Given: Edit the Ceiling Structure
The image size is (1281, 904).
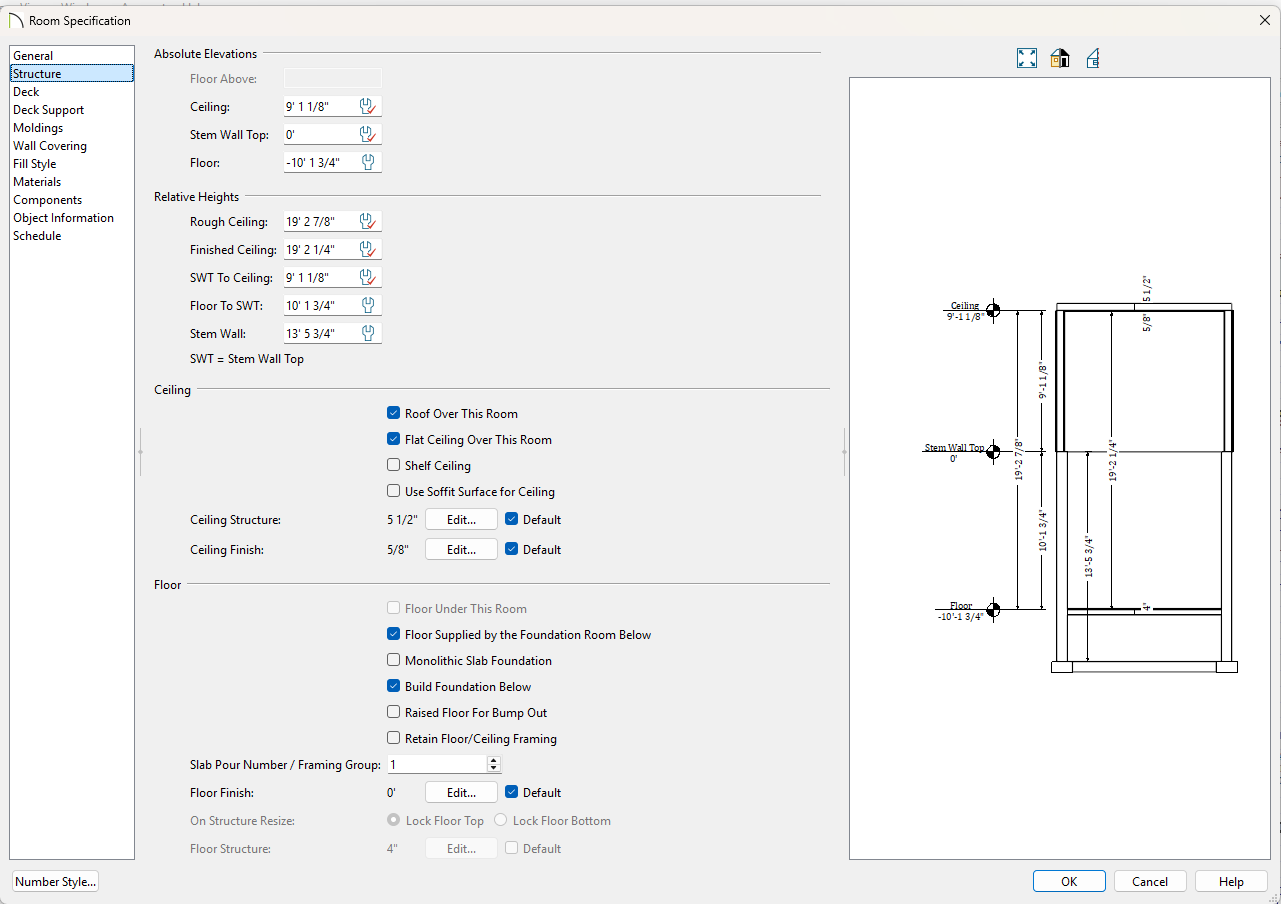Looking at the screenshot, I should click(x=461, y=520).
